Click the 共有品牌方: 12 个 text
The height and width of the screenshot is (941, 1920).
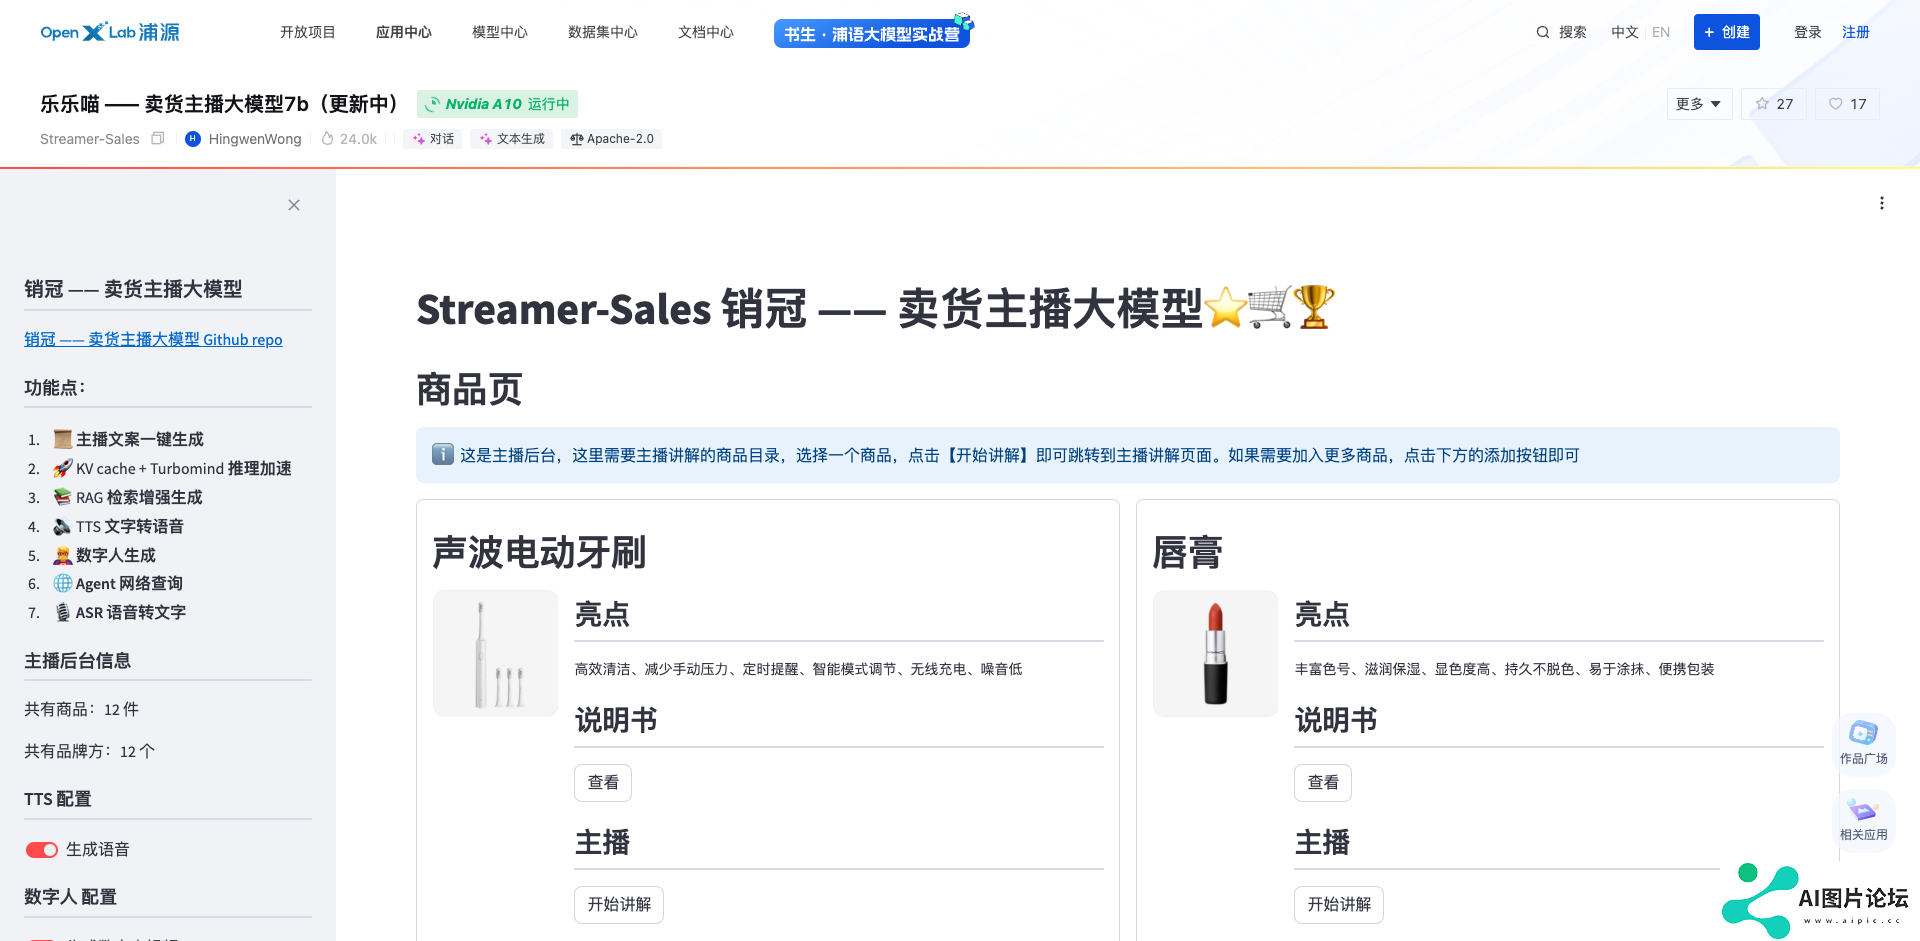click(90, 751)
